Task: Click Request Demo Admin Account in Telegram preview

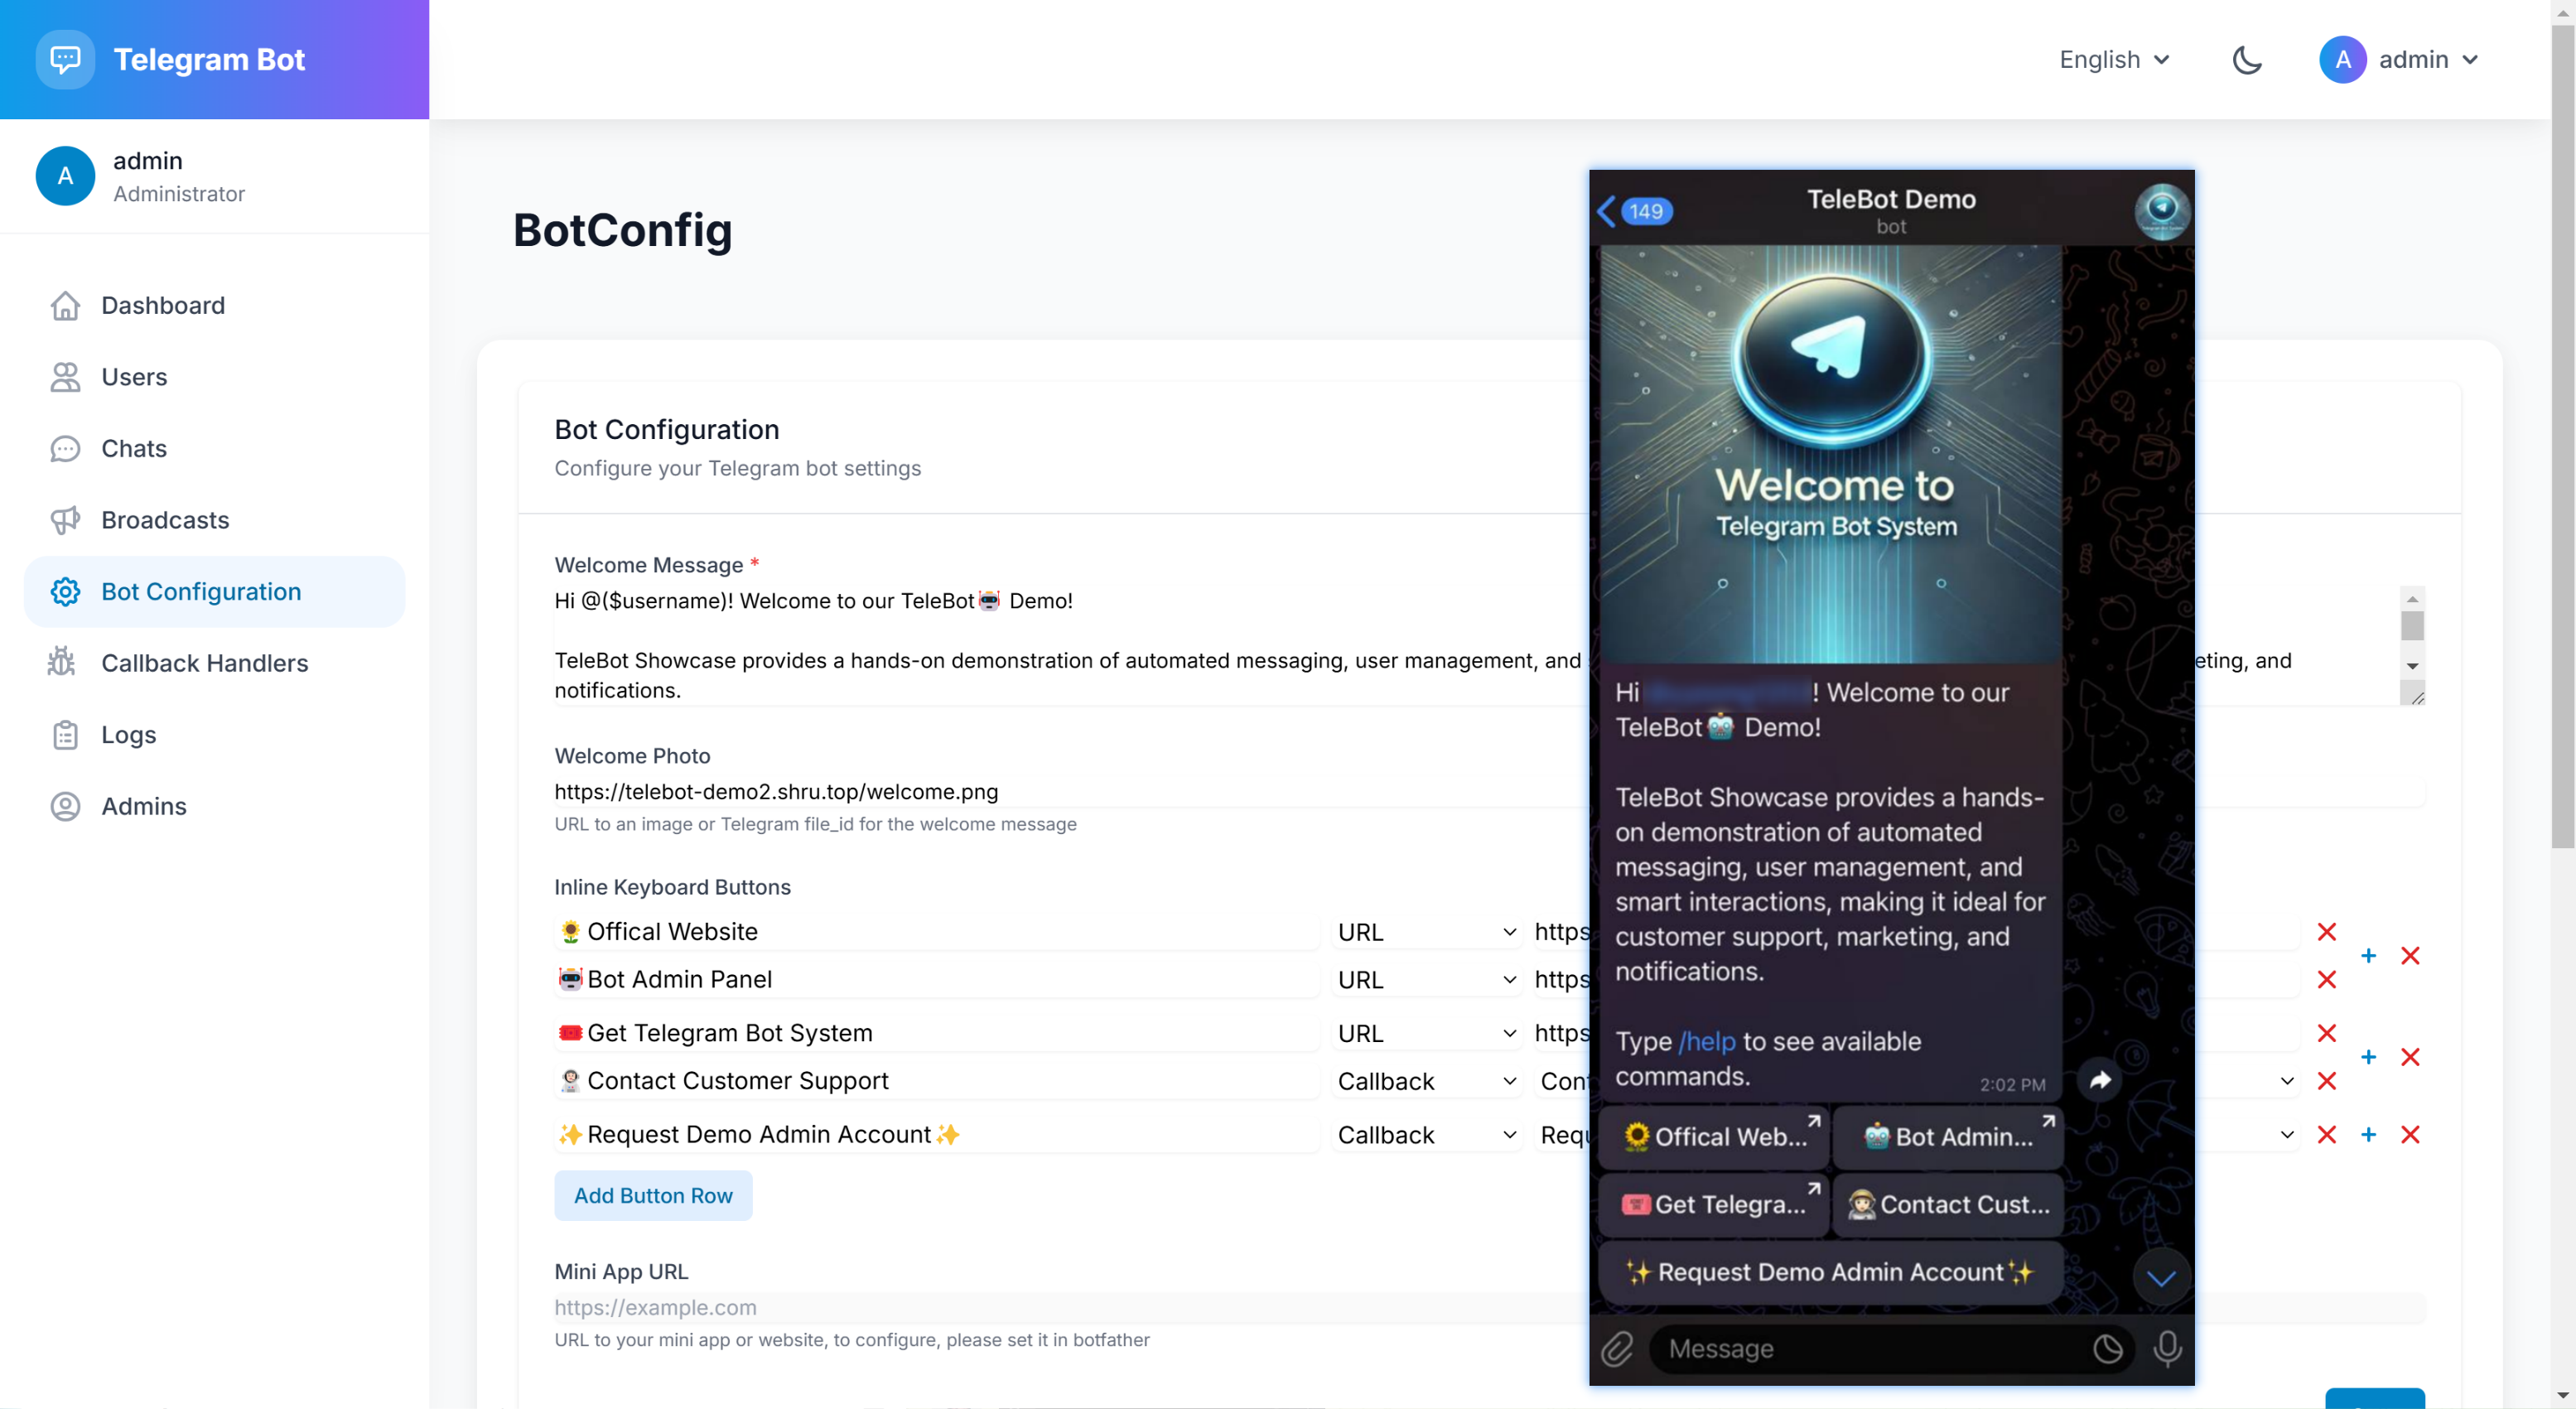Action: click(1830, 1272)
